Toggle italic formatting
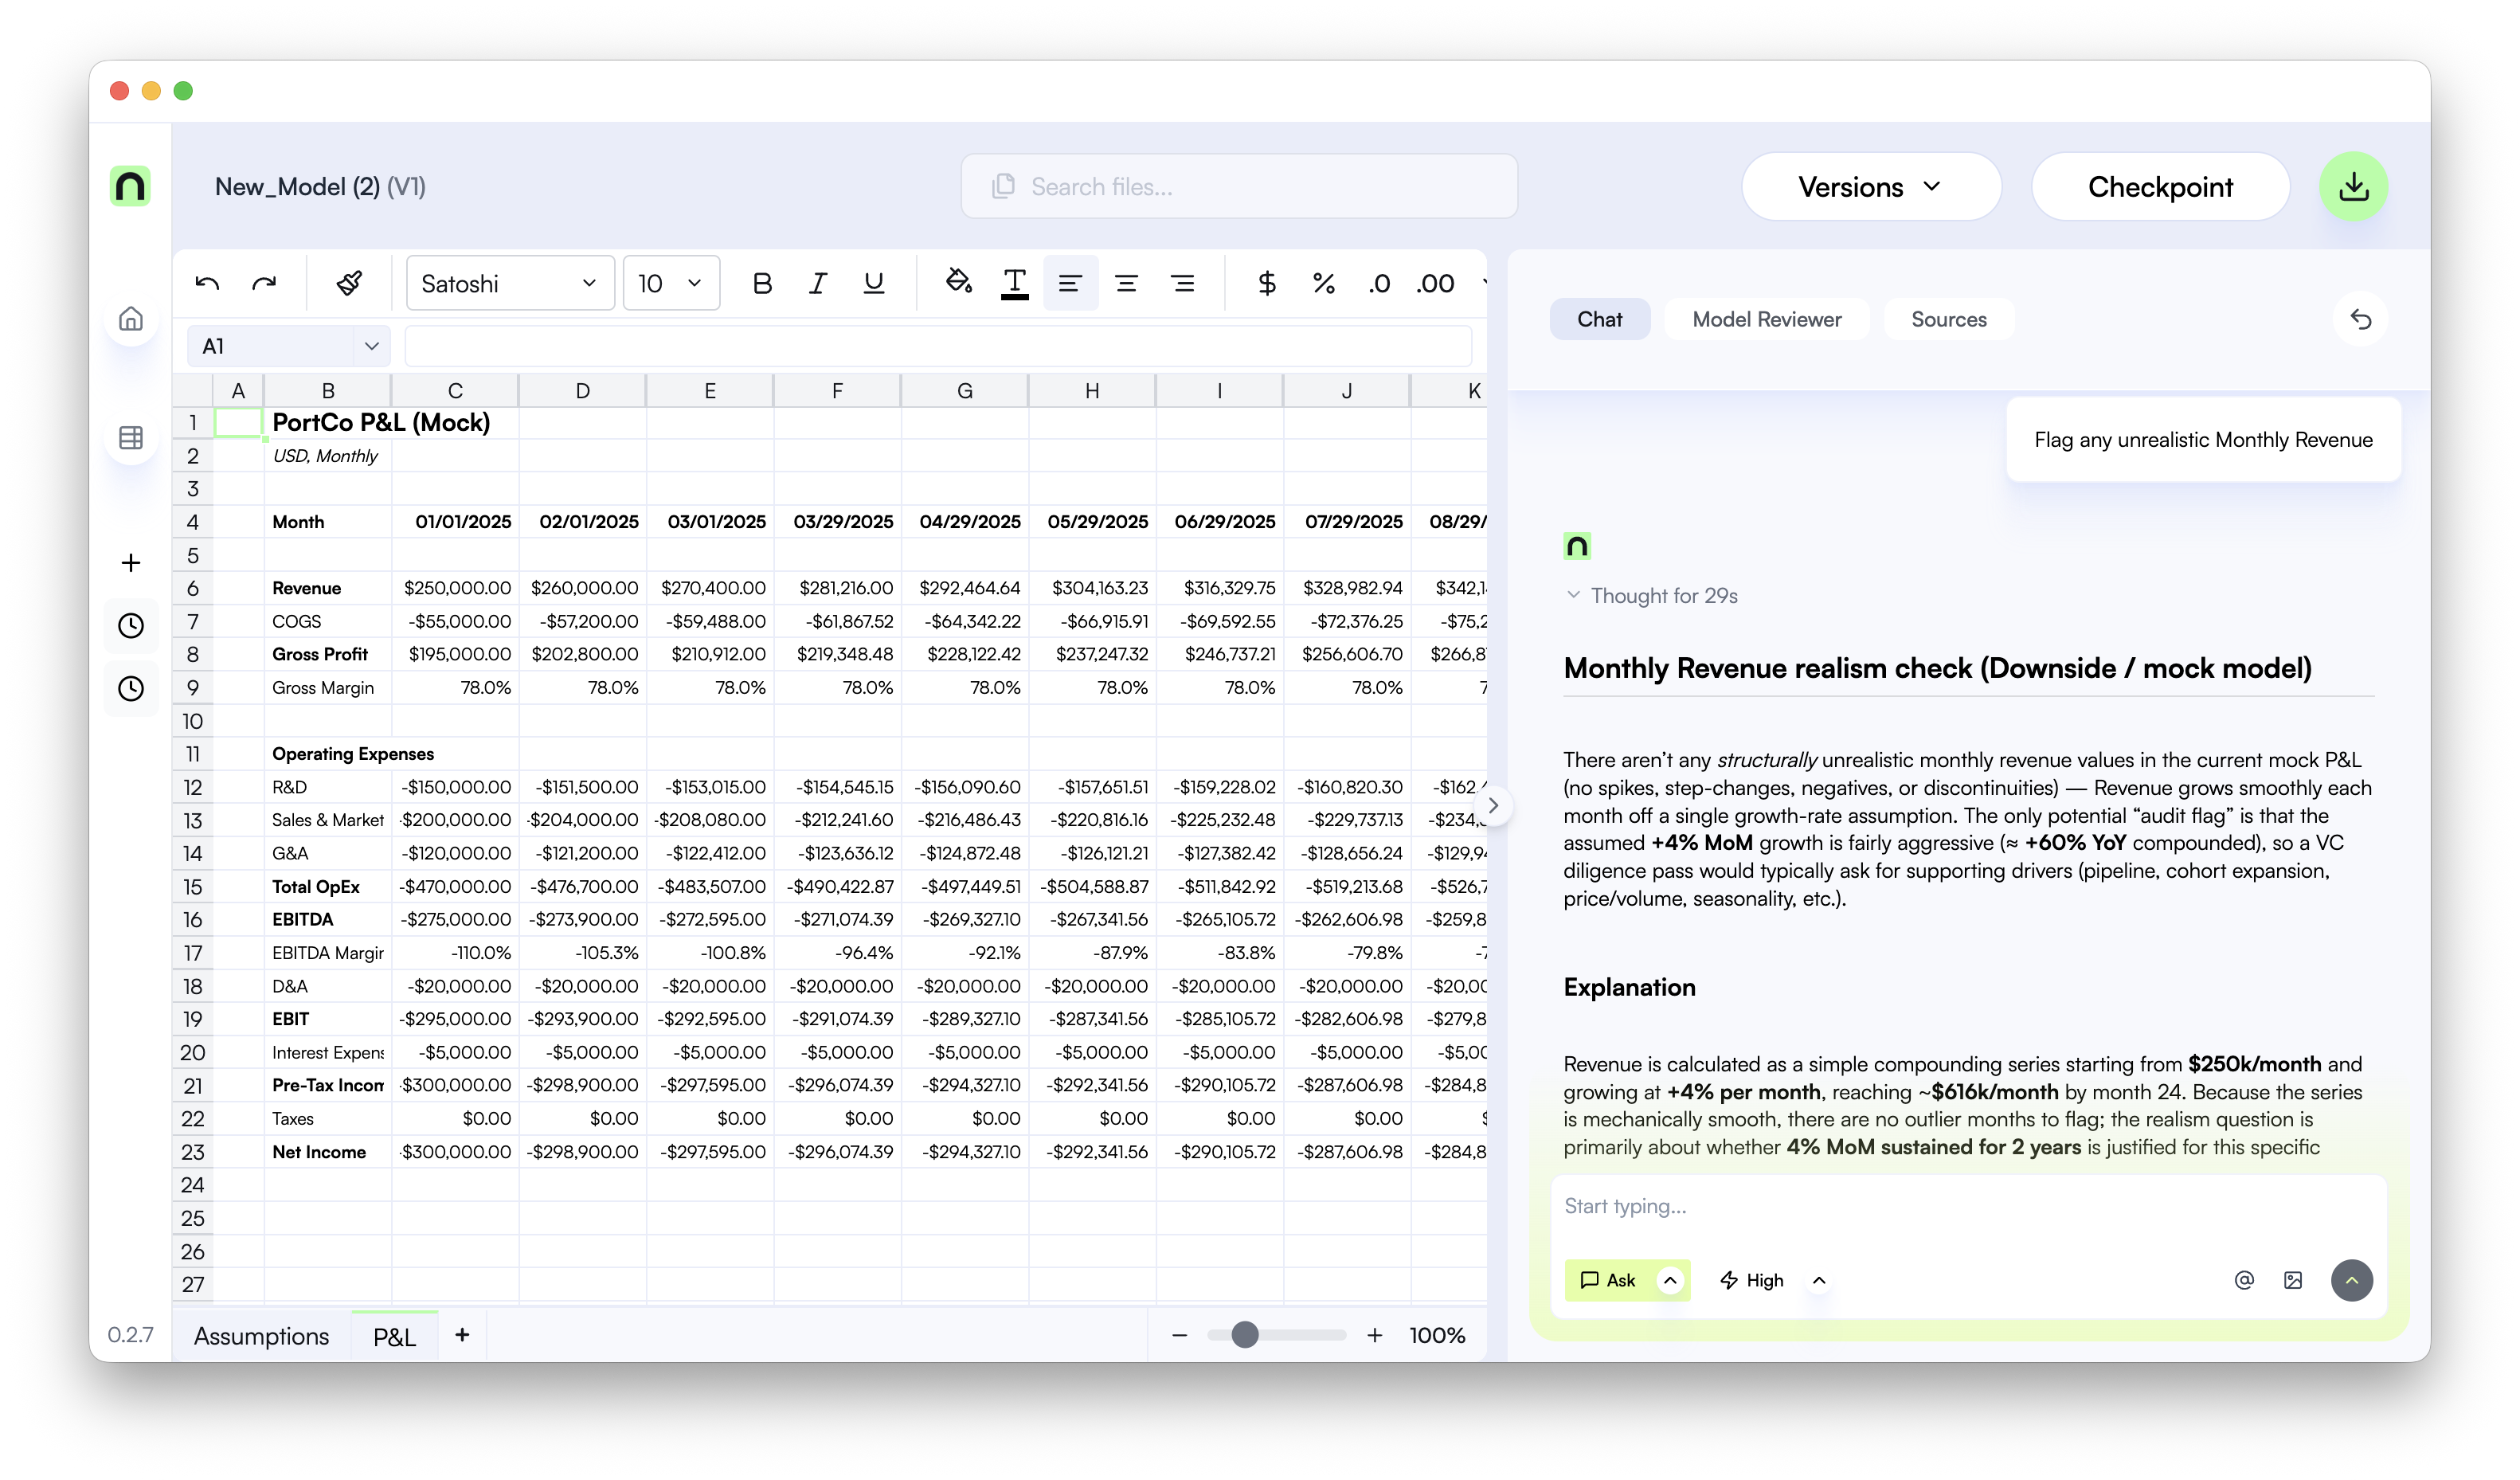The width and height of the screenshot is (2520, 1480). click(x=818, y=284)
